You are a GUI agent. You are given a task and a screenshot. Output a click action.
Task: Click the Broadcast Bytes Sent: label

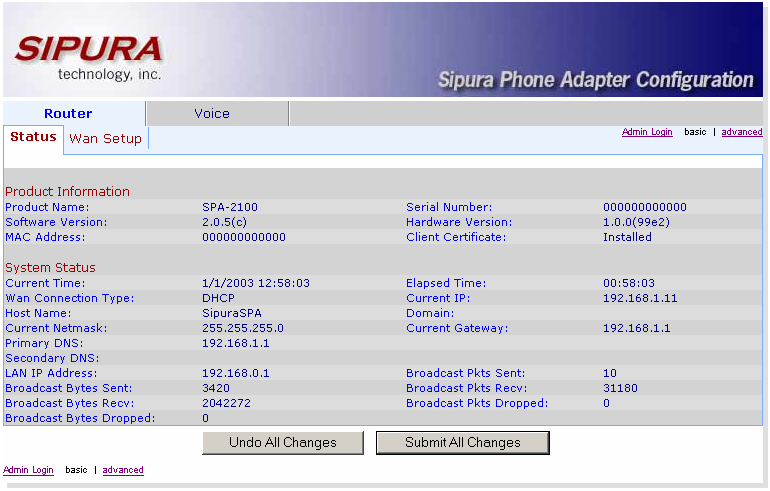point(69,388)
